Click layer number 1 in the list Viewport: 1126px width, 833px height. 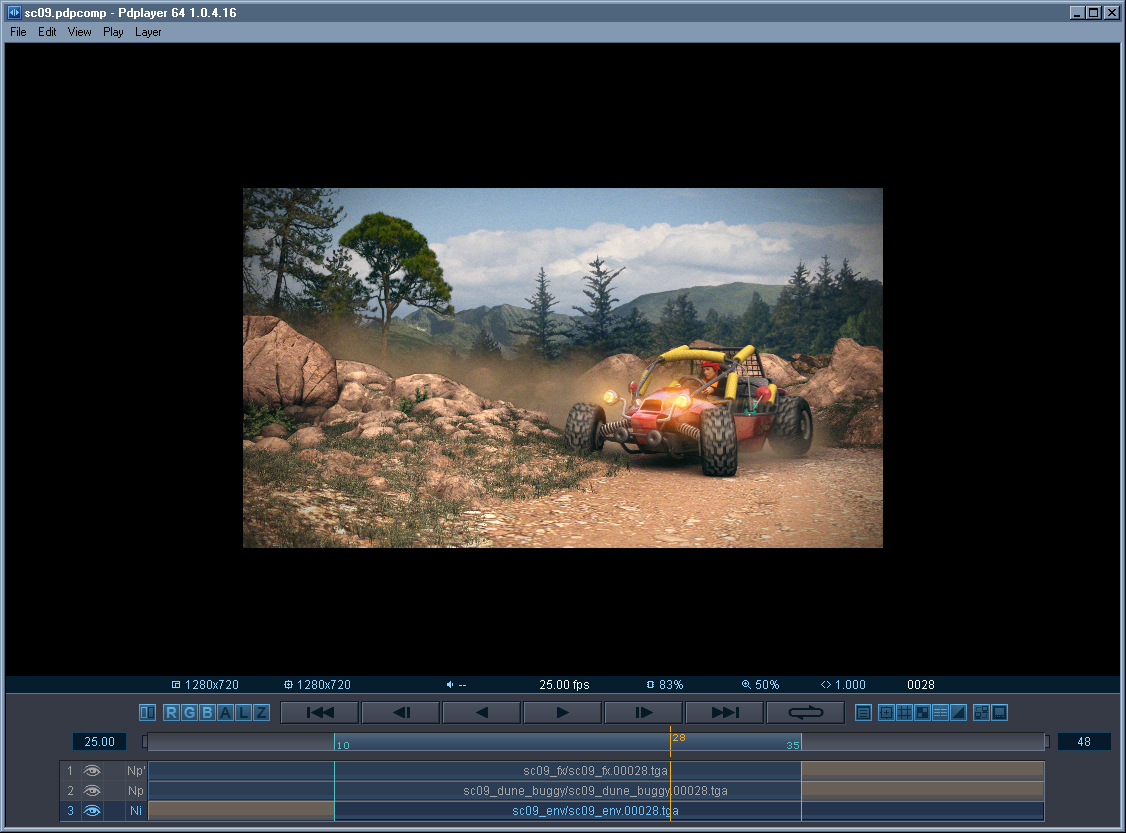pos(70,771)
